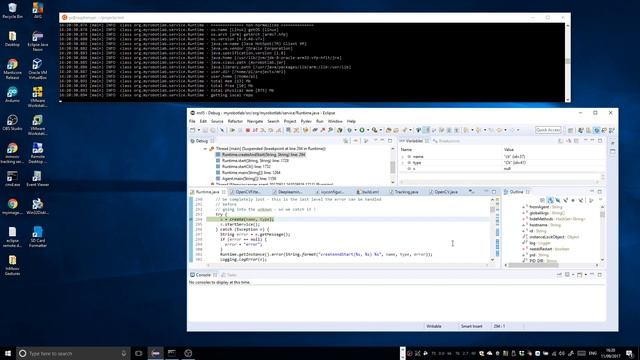
Task: Expand the 'name' variable in Variables view
Action: [x=403, y=157]
